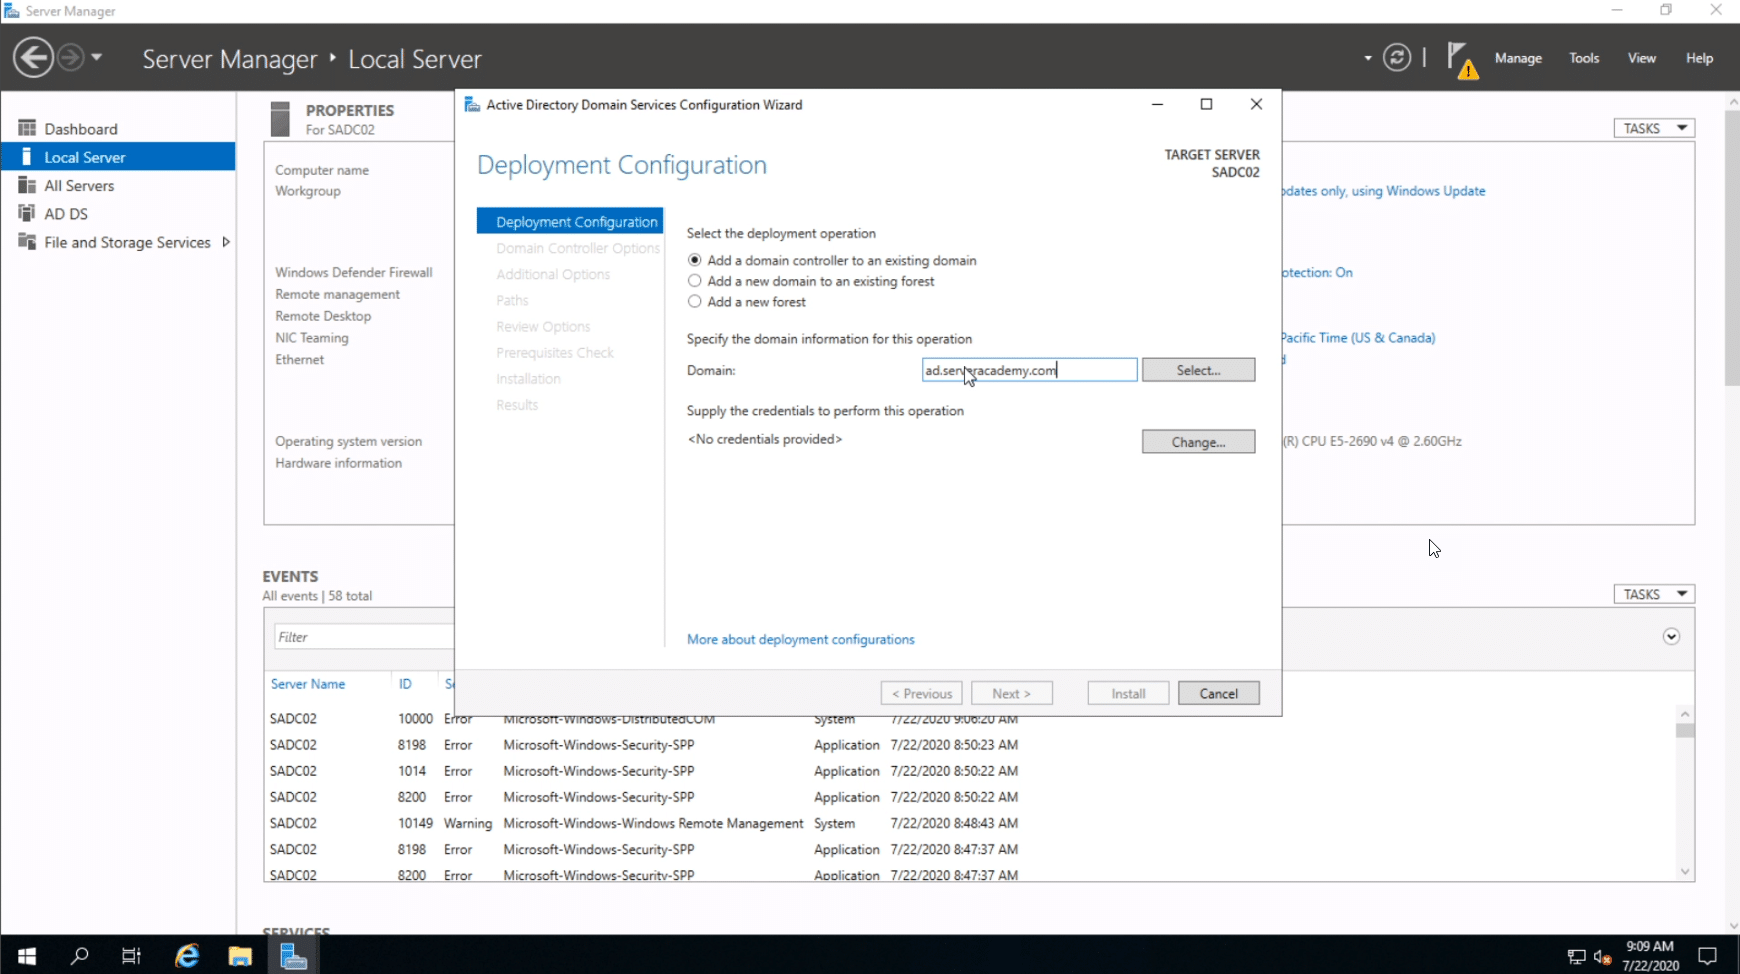Click the Windows Start button
The image size is (1740, 974).
[x=27, y=956]
